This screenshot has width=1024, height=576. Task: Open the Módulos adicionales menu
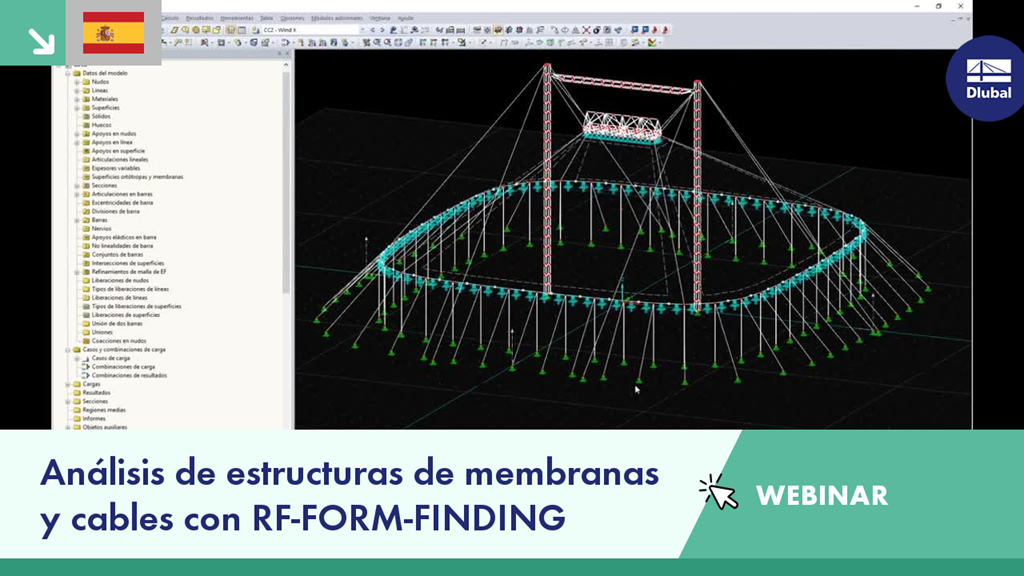click(x=337, y=18)
